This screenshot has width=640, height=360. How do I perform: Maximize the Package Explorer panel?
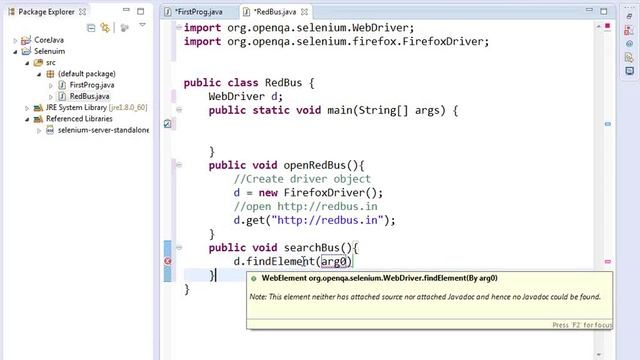140,11
